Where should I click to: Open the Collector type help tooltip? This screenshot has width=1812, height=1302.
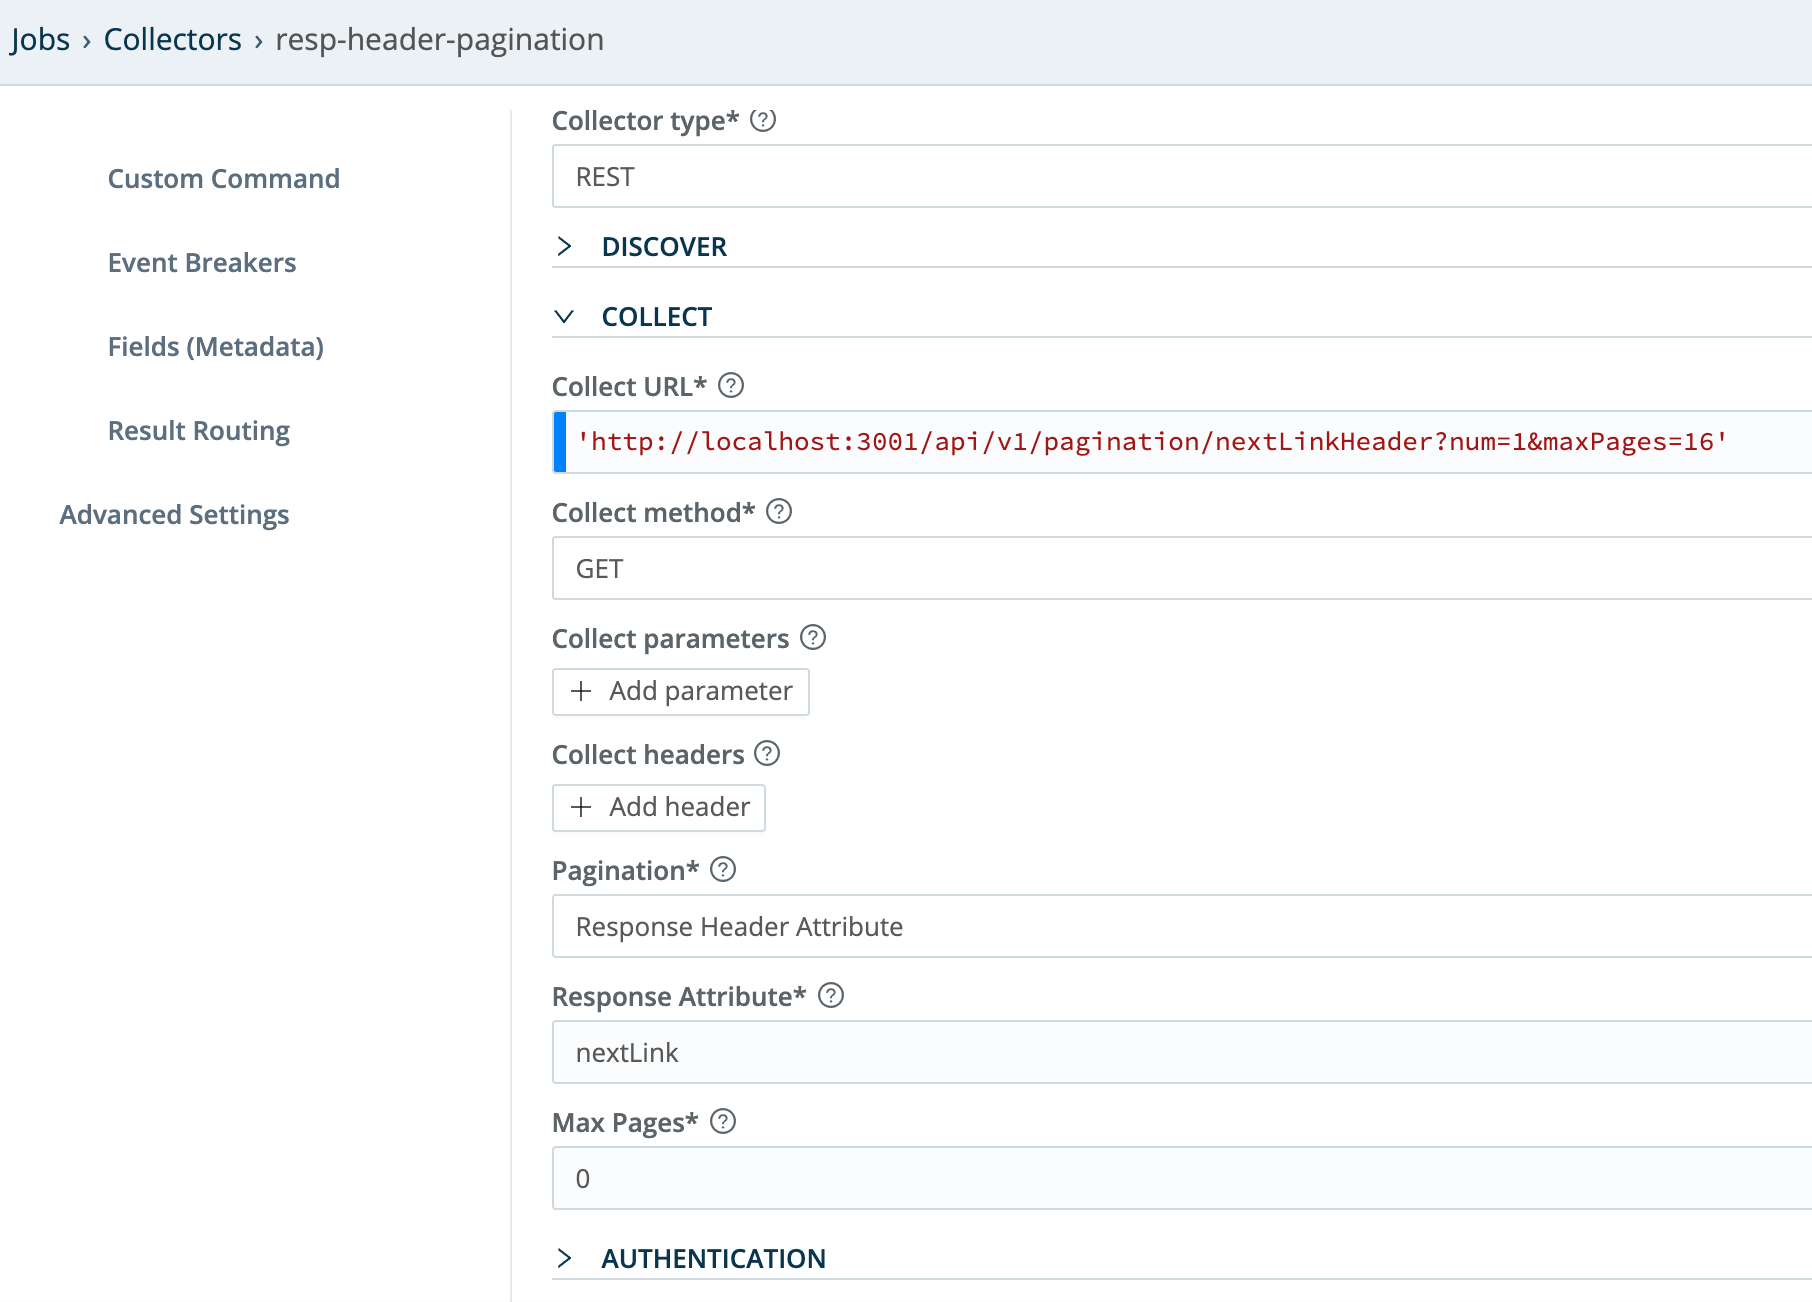coord(763,120)
